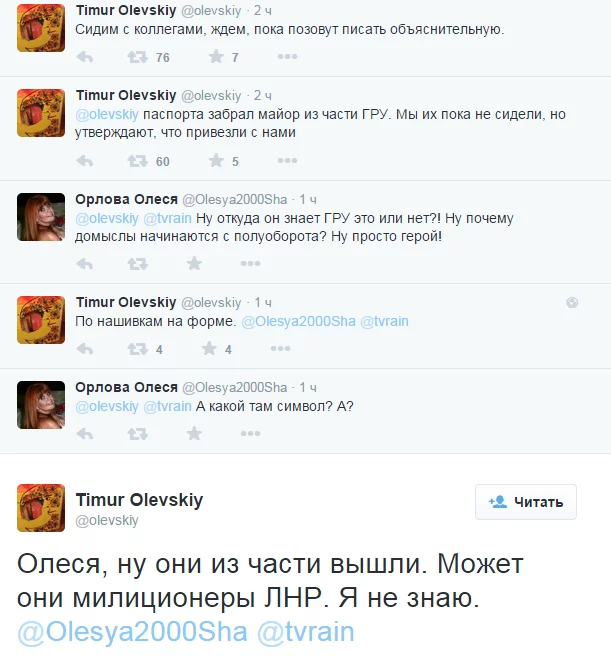Image resolution: width=611 pixels, height=659 pixels.
Task: Reply to the "паспорта забрал майор" tweet
Action: (x=85, y=162)
